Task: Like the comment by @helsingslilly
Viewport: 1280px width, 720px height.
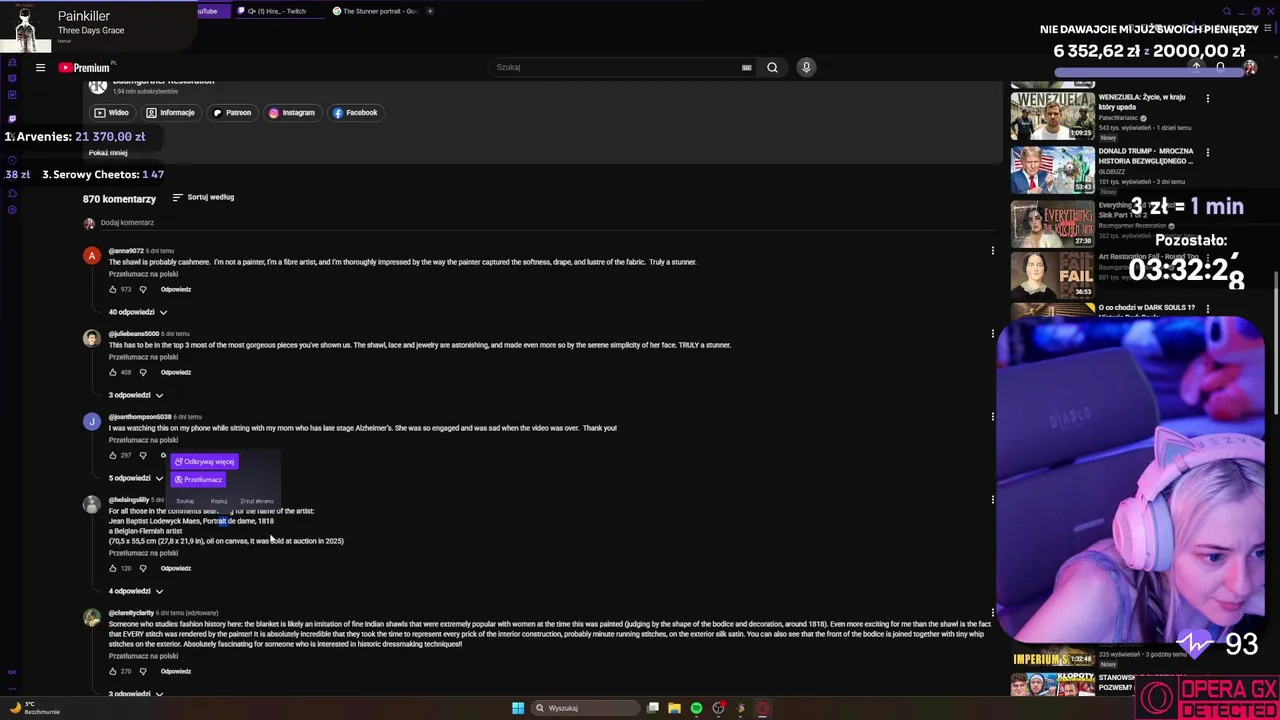Action: (113, 568)
